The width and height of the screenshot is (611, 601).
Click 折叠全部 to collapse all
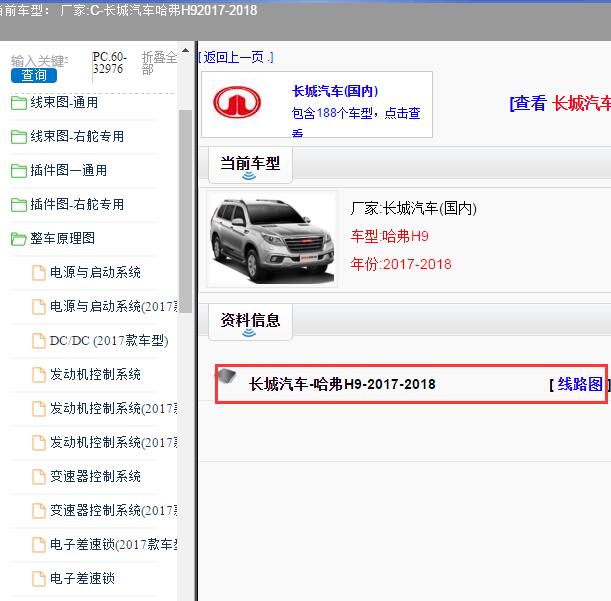click(x=159, y=63)
